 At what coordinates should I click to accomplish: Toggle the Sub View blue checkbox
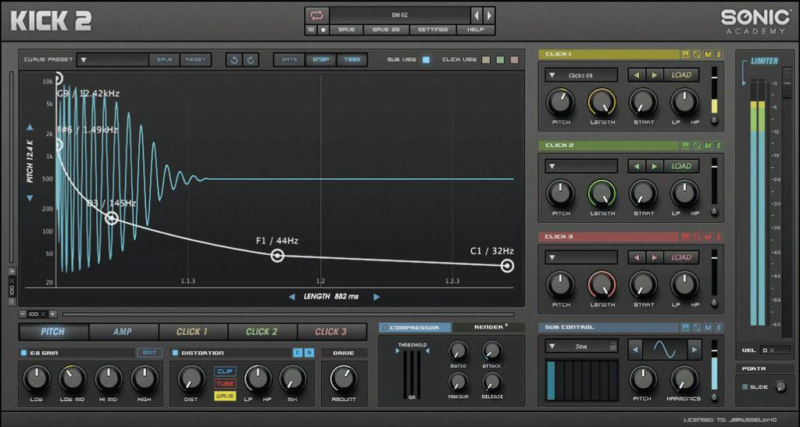(x=426, y=60)
